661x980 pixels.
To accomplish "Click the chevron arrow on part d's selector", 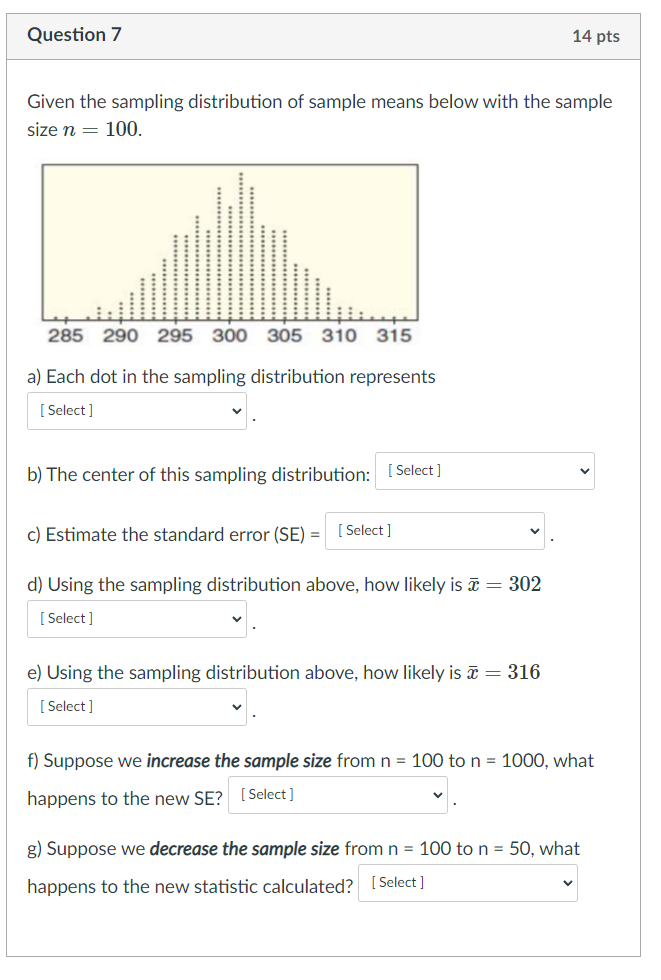I will (237, 618).
